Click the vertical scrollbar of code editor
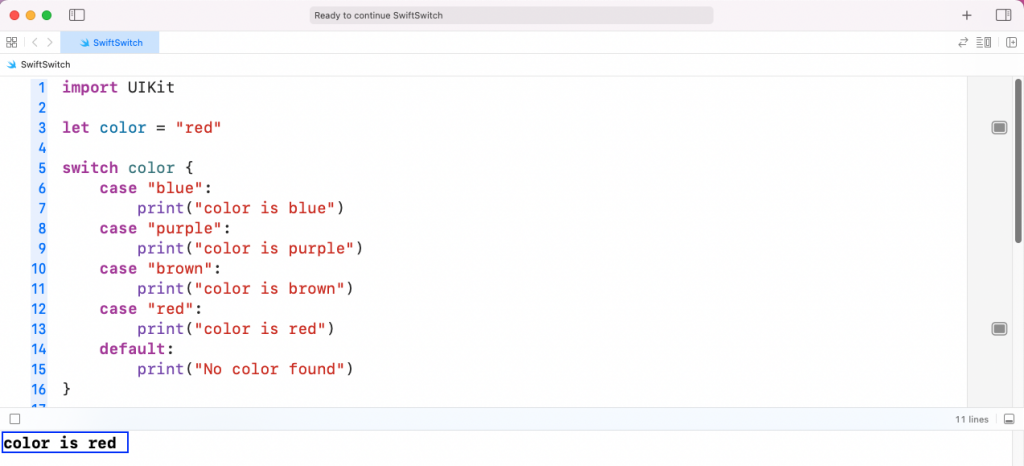 [x=1018, y=160]
